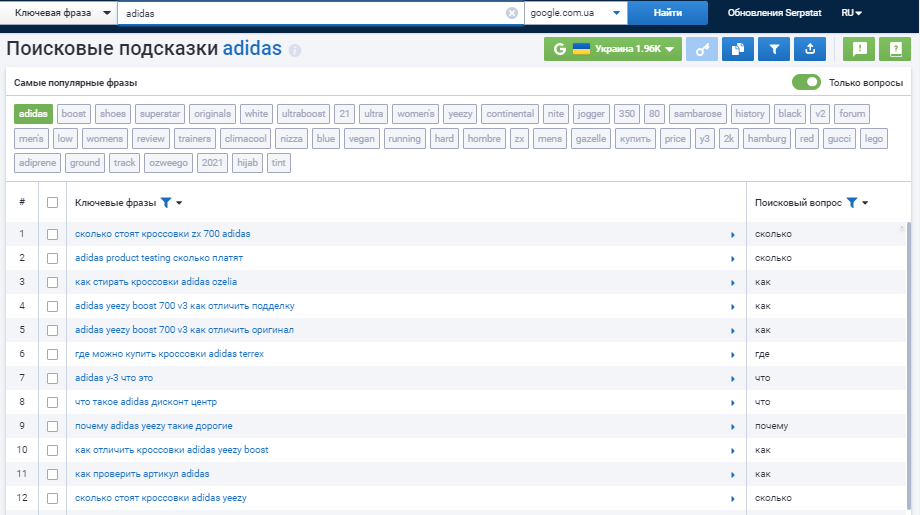Open the green help book icon
This screenshot has height=515, width=920.
tap(895, 49)
